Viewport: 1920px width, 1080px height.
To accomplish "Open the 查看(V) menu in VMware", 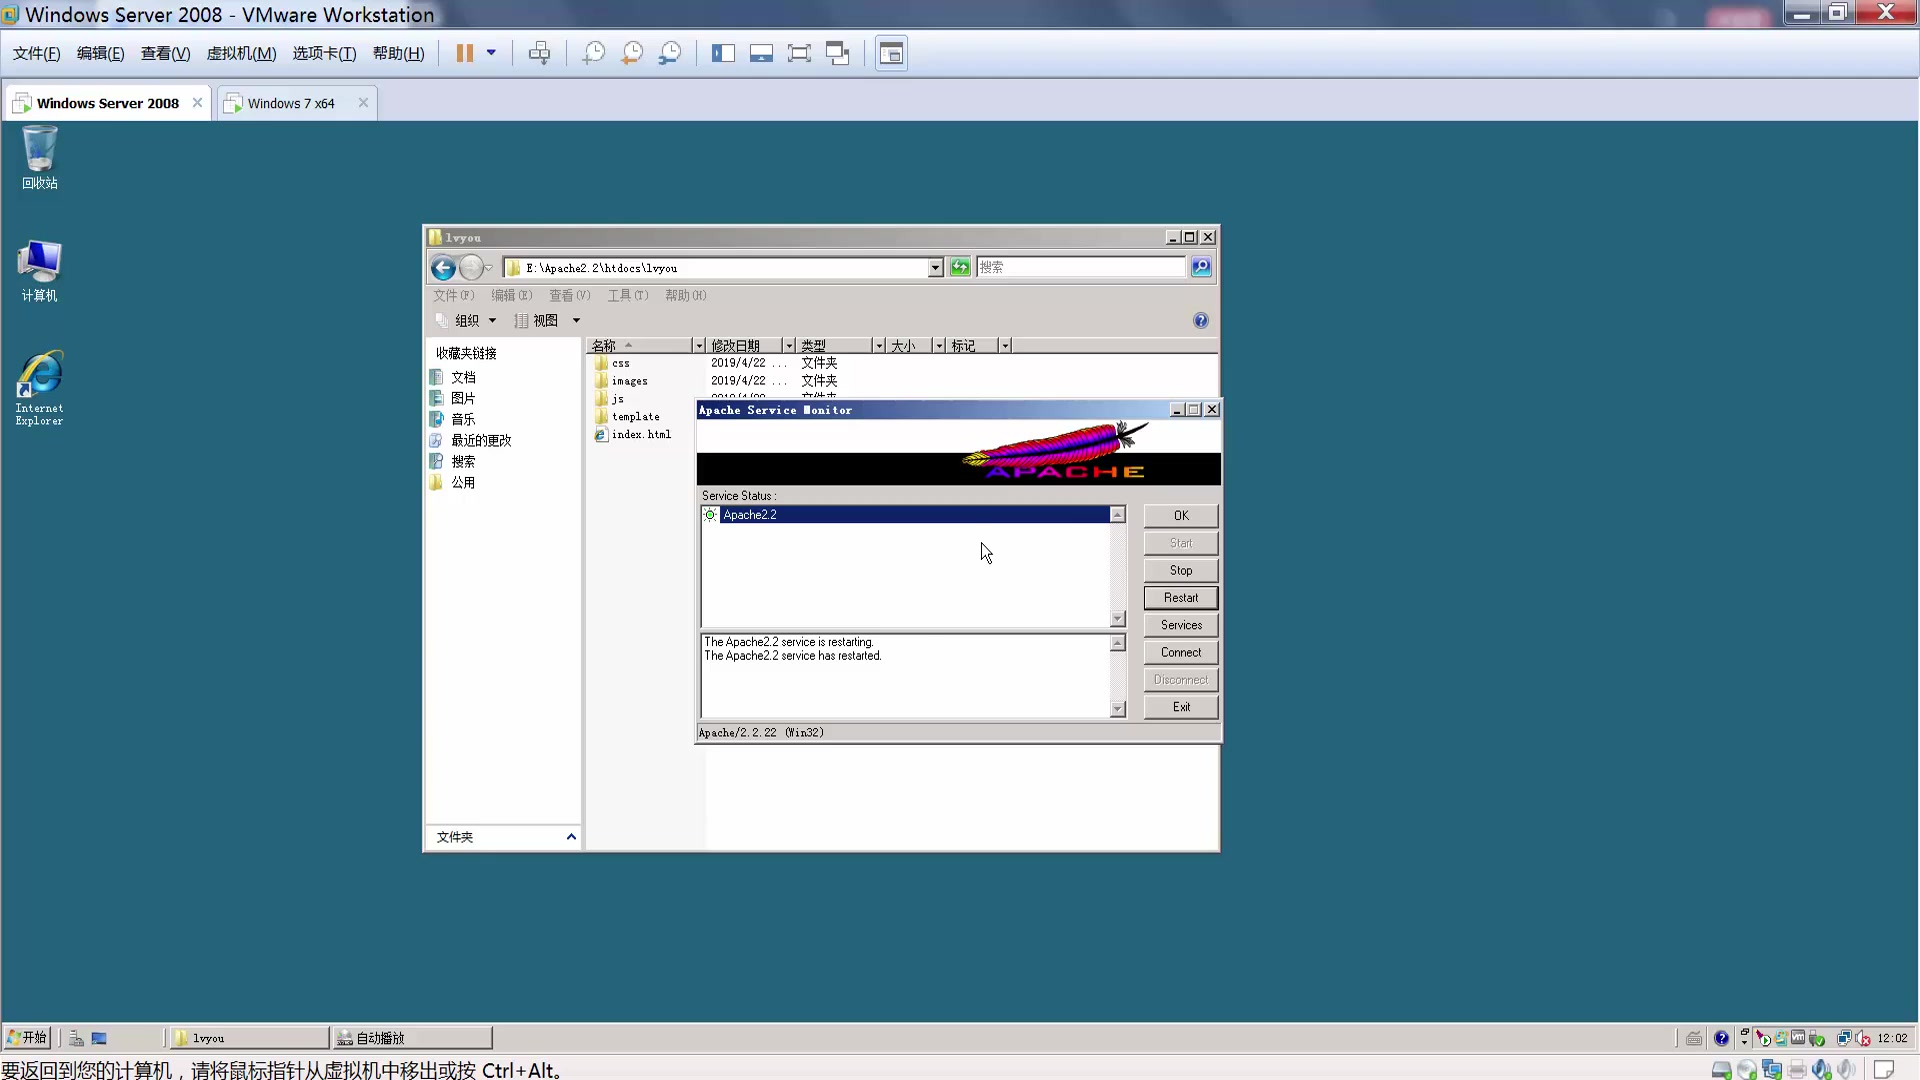I will point(165,53).
